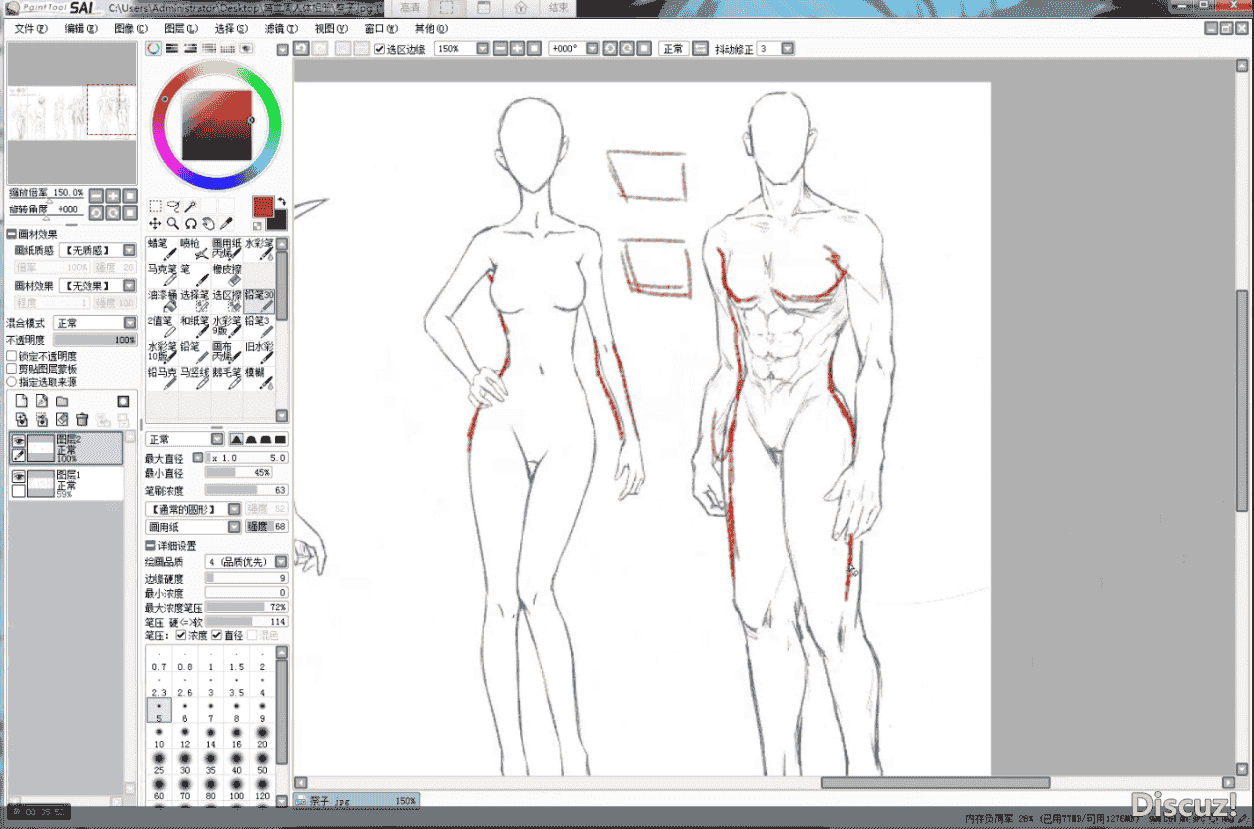
Task: Open the 抖动修正 stabilizer dropdown
Action: [776, 48]
